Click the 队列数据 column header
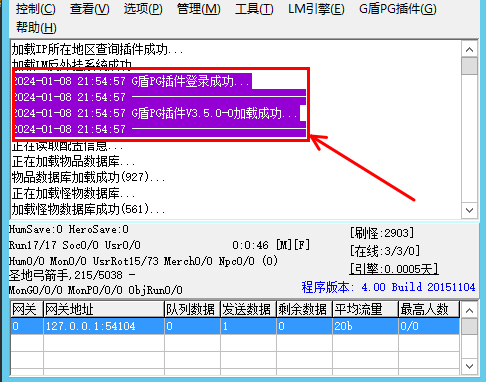 click(192, 309)
